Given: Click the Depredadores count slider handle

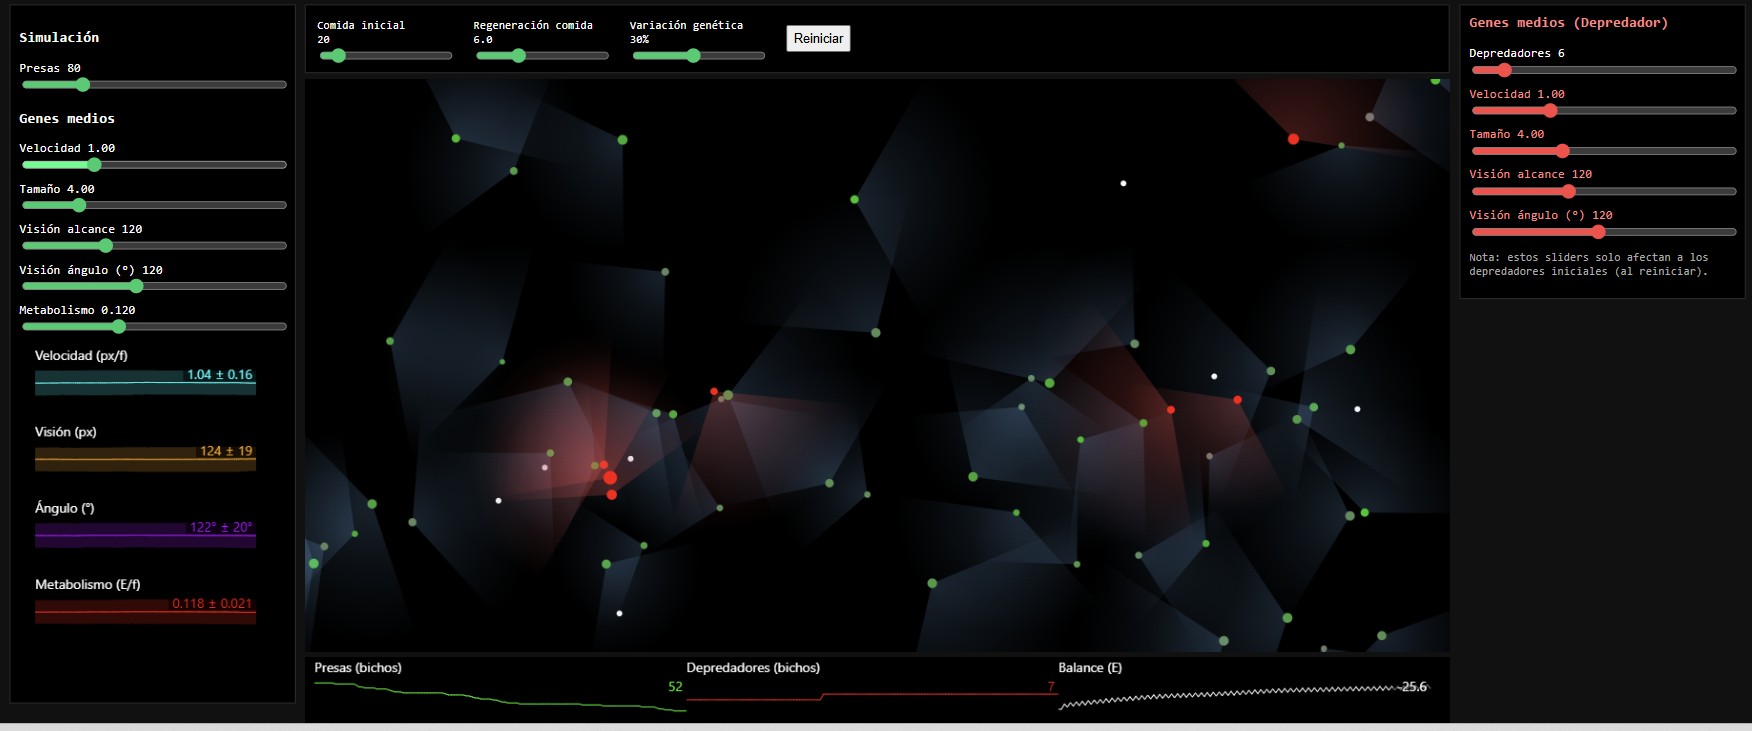Looking at the screenshot, I should [1504, 70].
